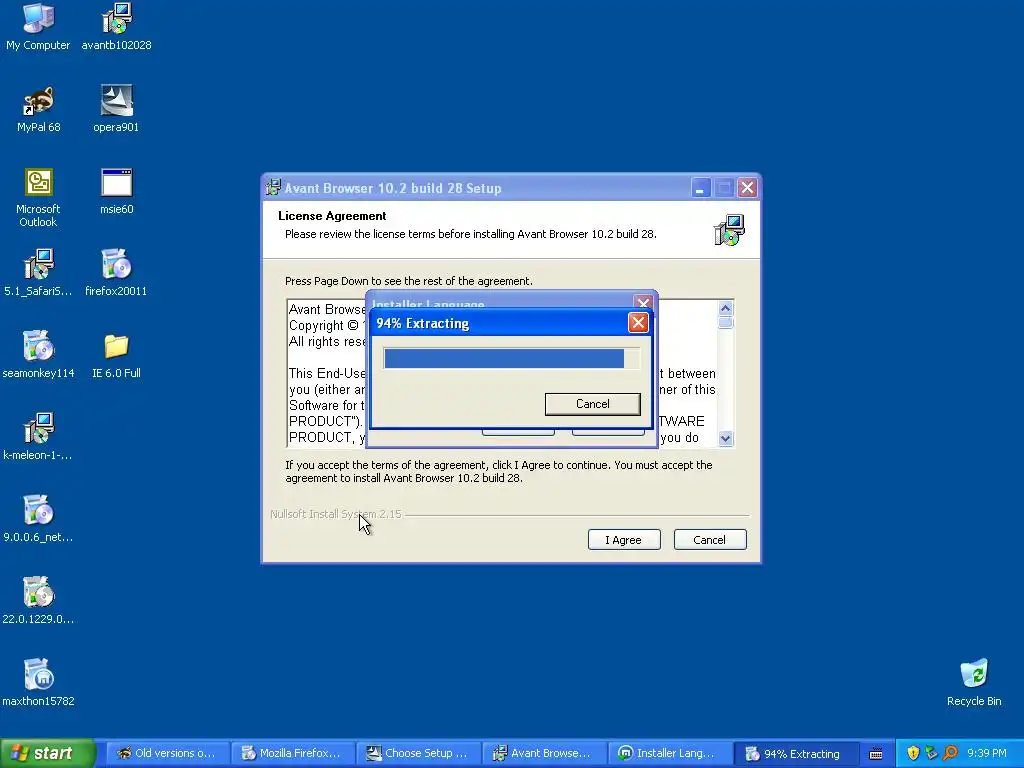Image resolution: width=1024 pixels, height=768 pixels.
Task: Click the Start button
Action: click(x=47, y=753)
